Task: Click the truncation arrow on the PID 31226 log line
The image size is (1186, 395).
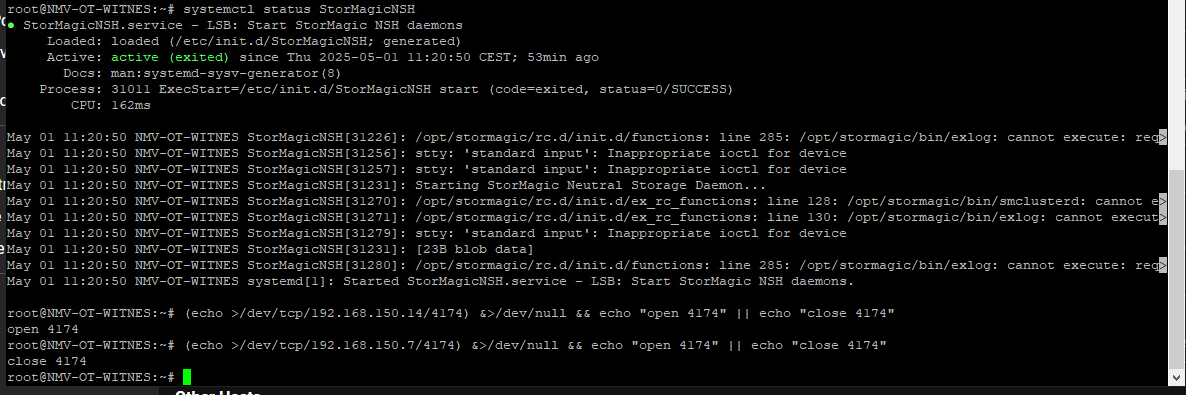Action: [x=1163, y=137]
